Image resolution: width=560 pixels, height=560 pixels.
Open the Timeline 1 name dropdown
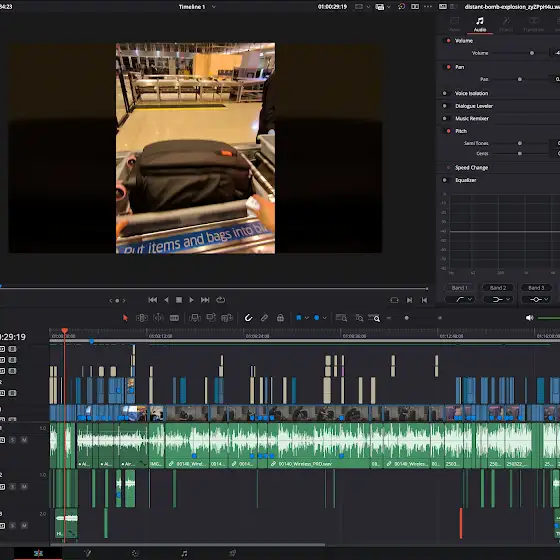click(x=214, y=7)
